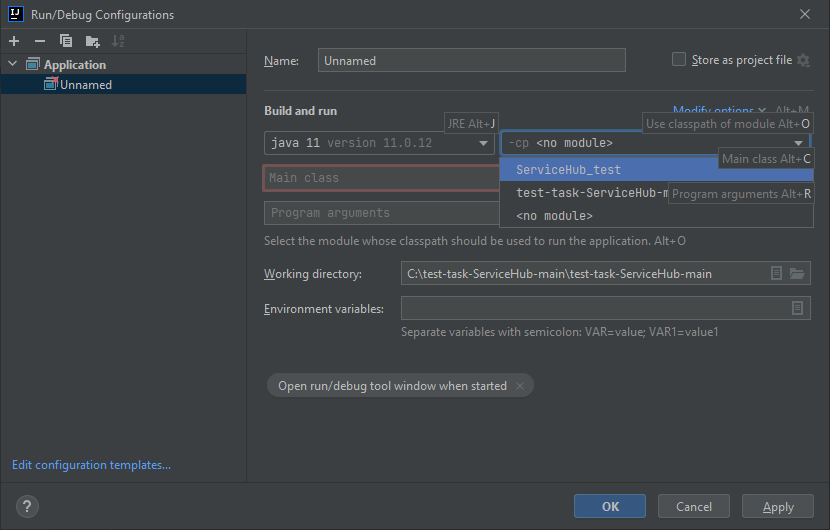Open the help question mark button

coord(27,506)
